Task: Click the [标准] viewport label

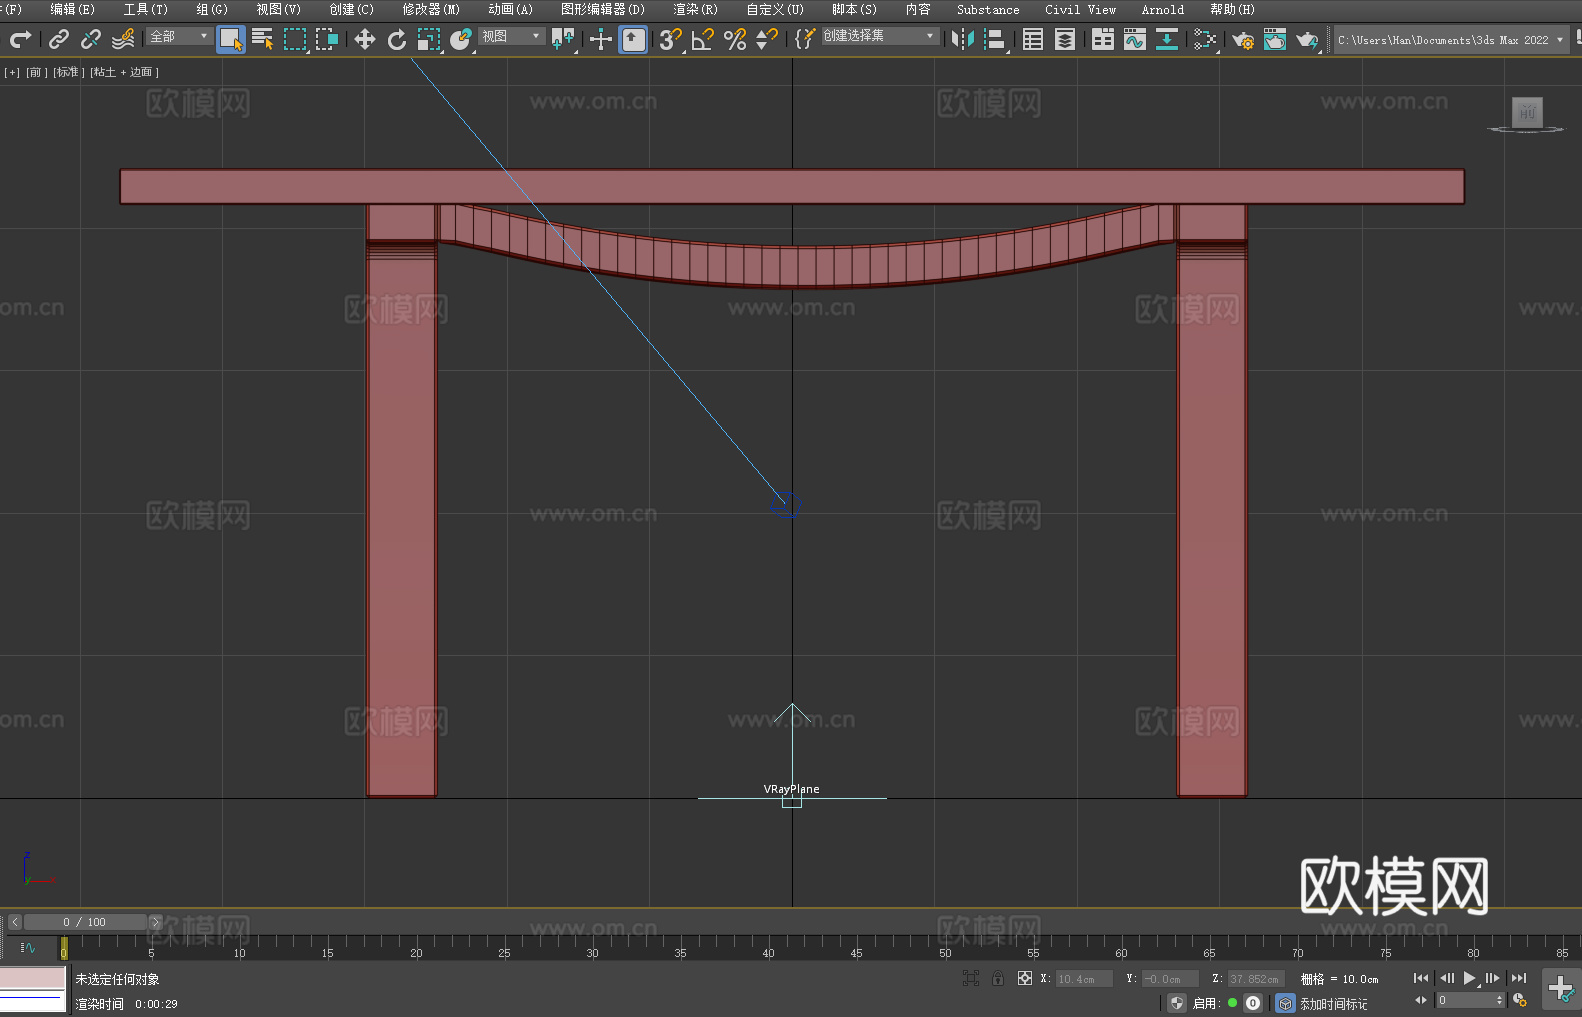Action: 69,72
